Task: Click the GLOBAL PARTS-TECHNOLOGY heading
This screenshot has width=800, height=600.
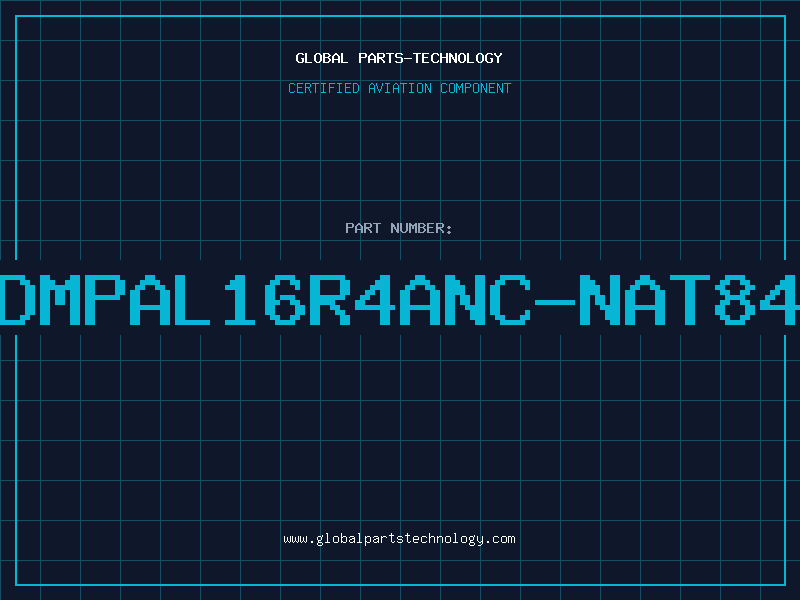Action: pos(399,59)
